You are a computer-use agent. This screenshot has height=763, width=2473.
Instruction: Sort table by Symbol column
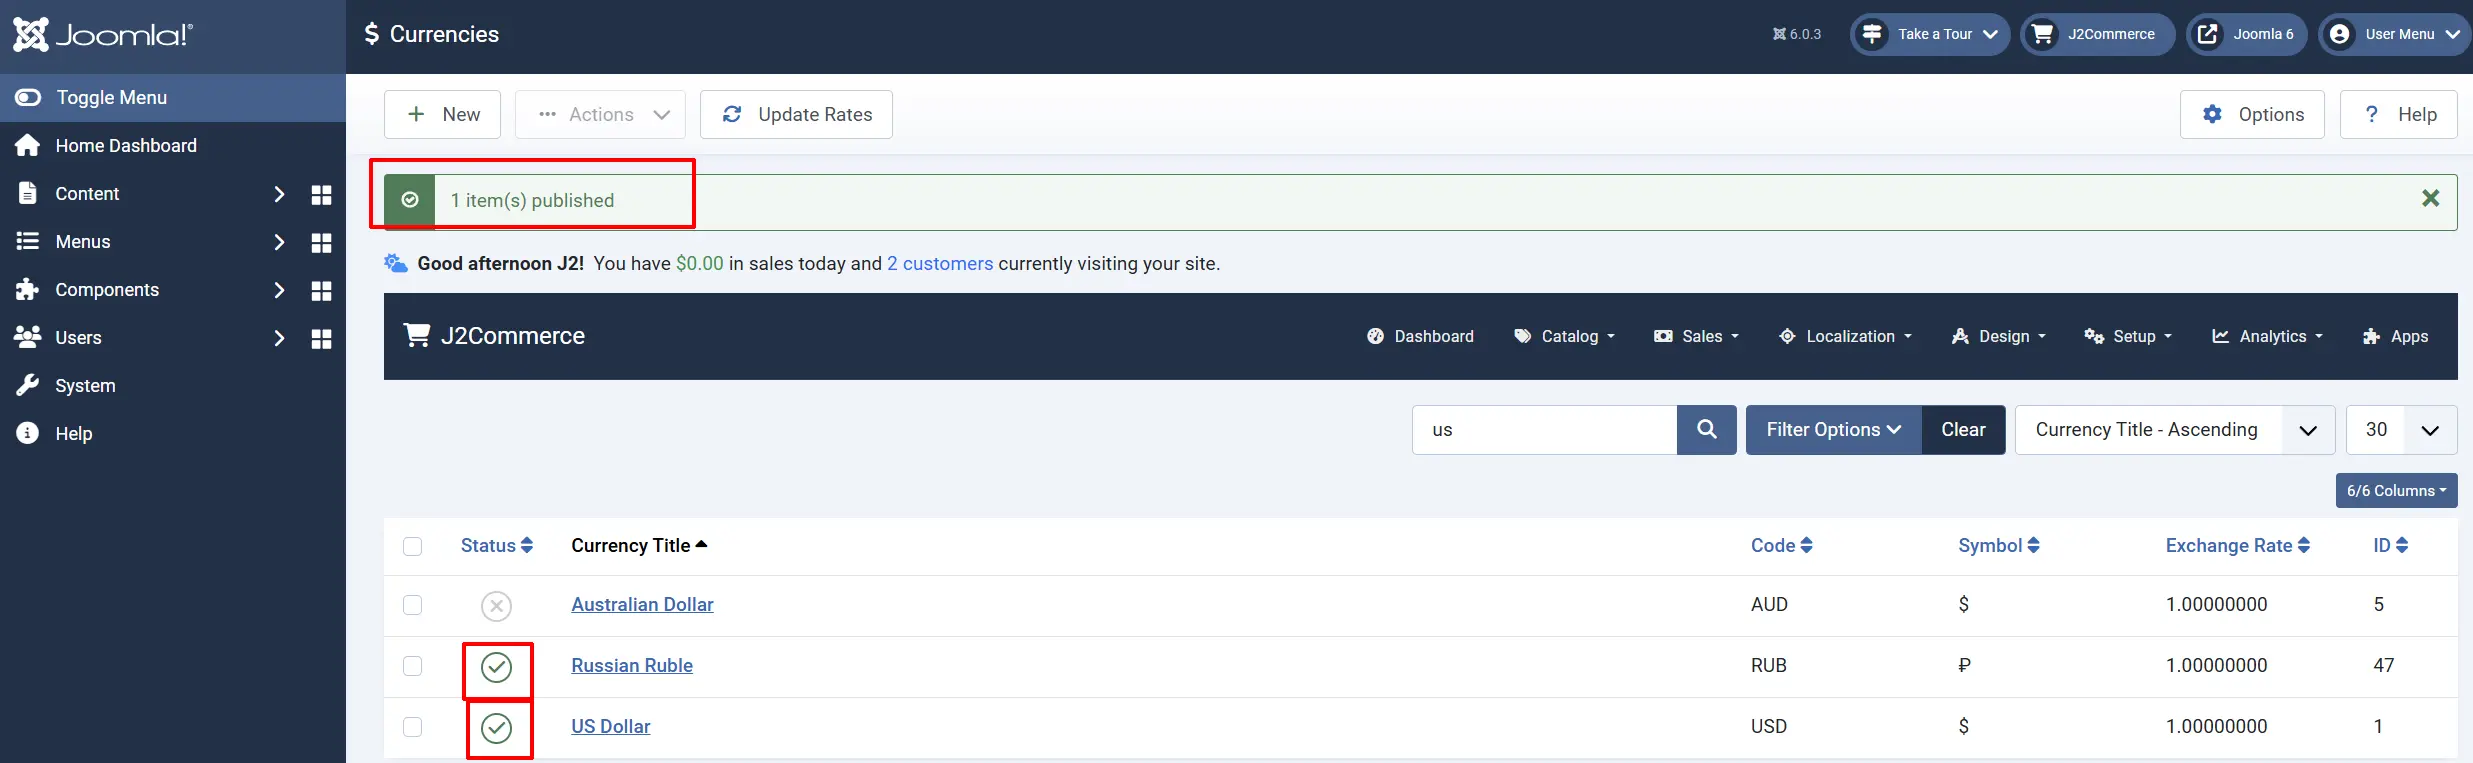(x=1999, y=546)
